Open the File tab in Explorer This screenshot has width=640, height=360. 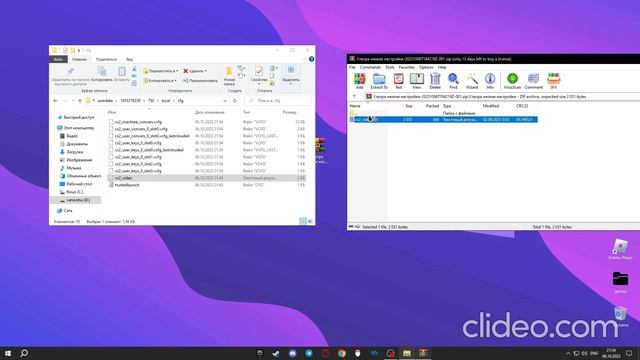(x=58, y=60)
